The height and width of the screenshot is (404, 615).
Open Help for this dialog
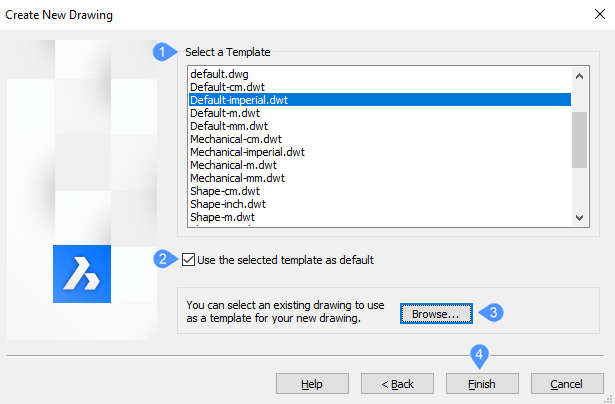pos(311,384)
